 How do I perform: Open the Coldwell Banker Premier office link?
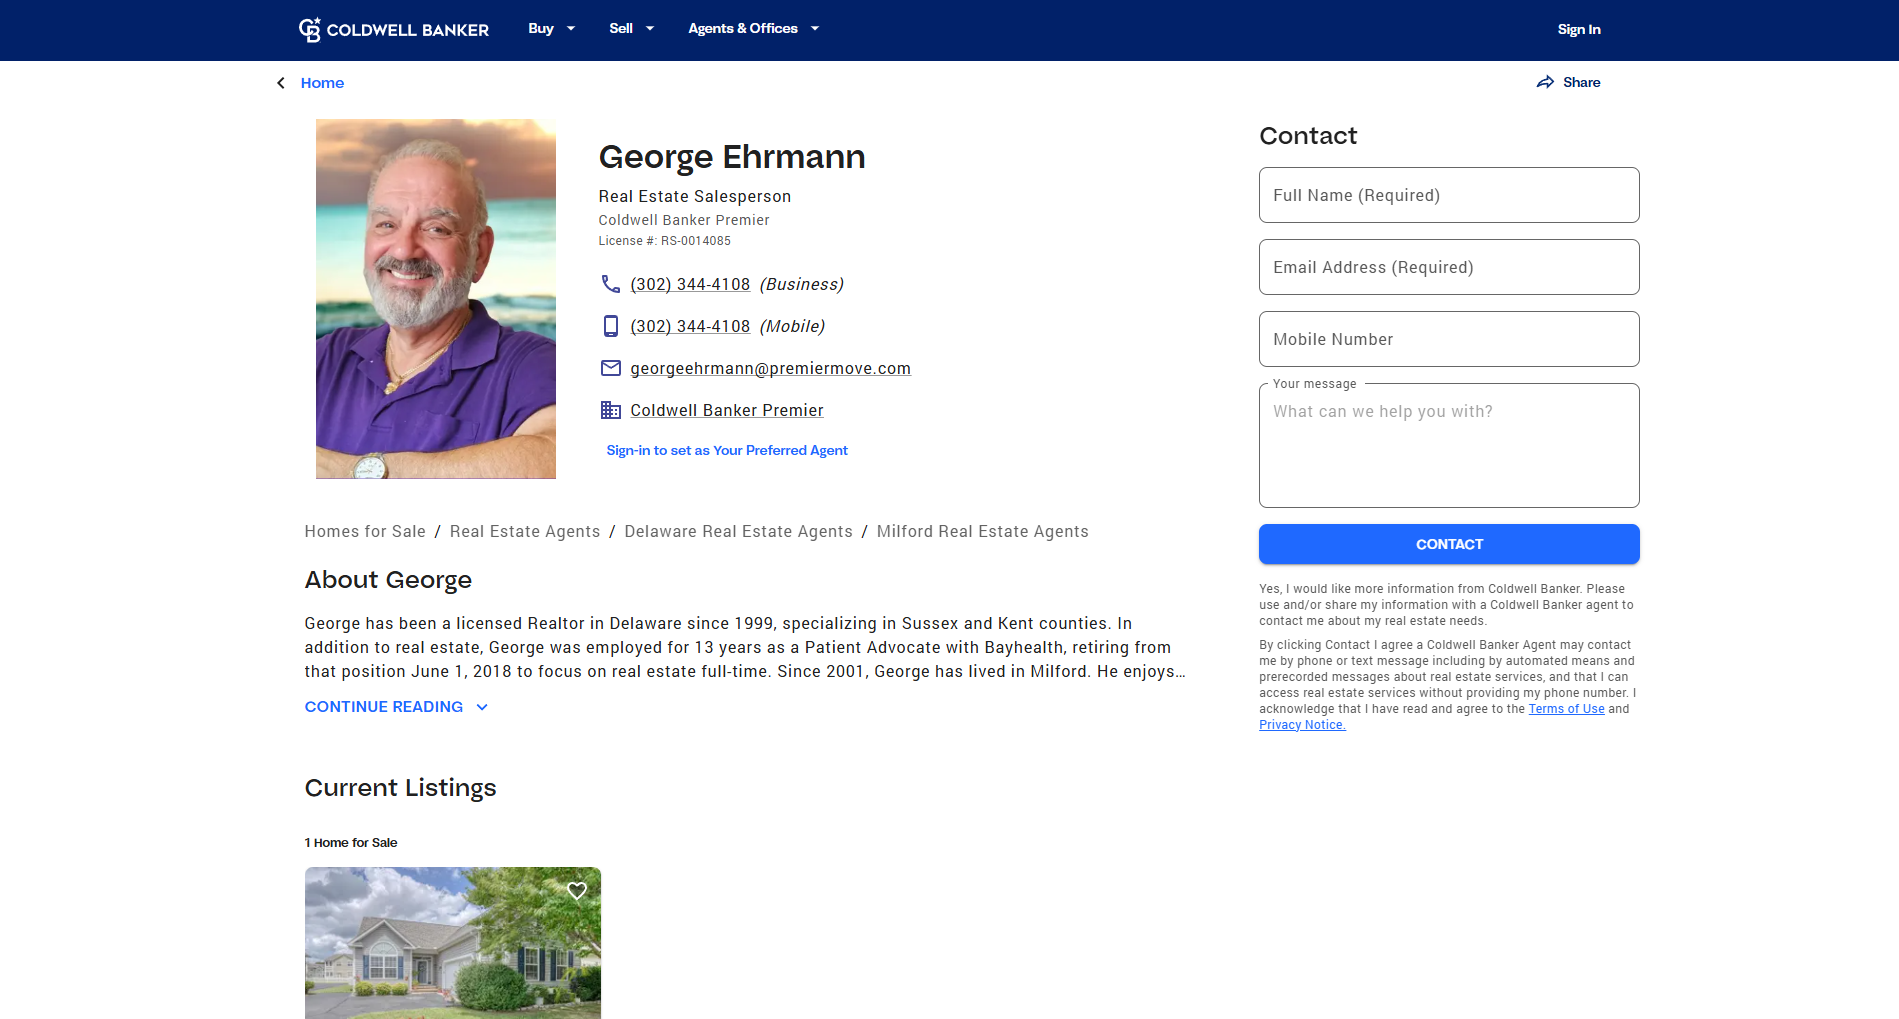click(726, 410)
